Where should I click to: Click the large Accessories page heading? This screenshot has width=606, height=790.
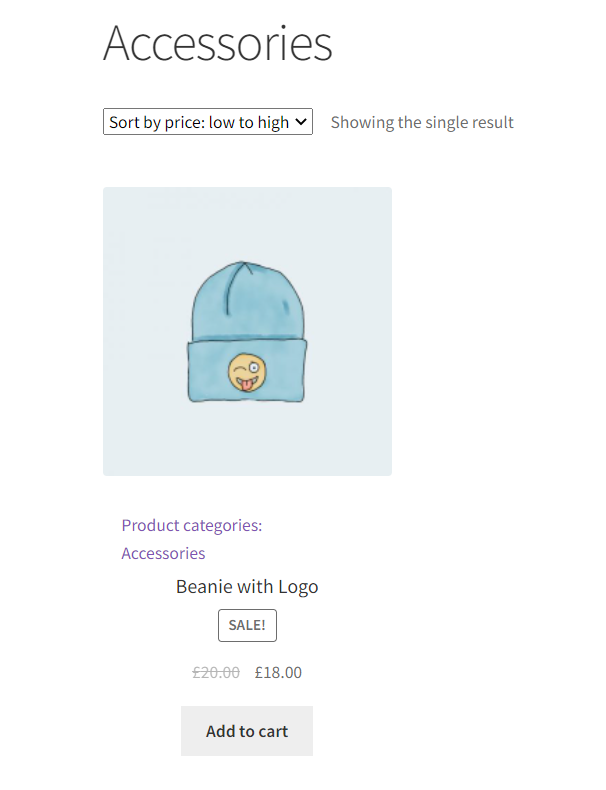coord(218,43)
